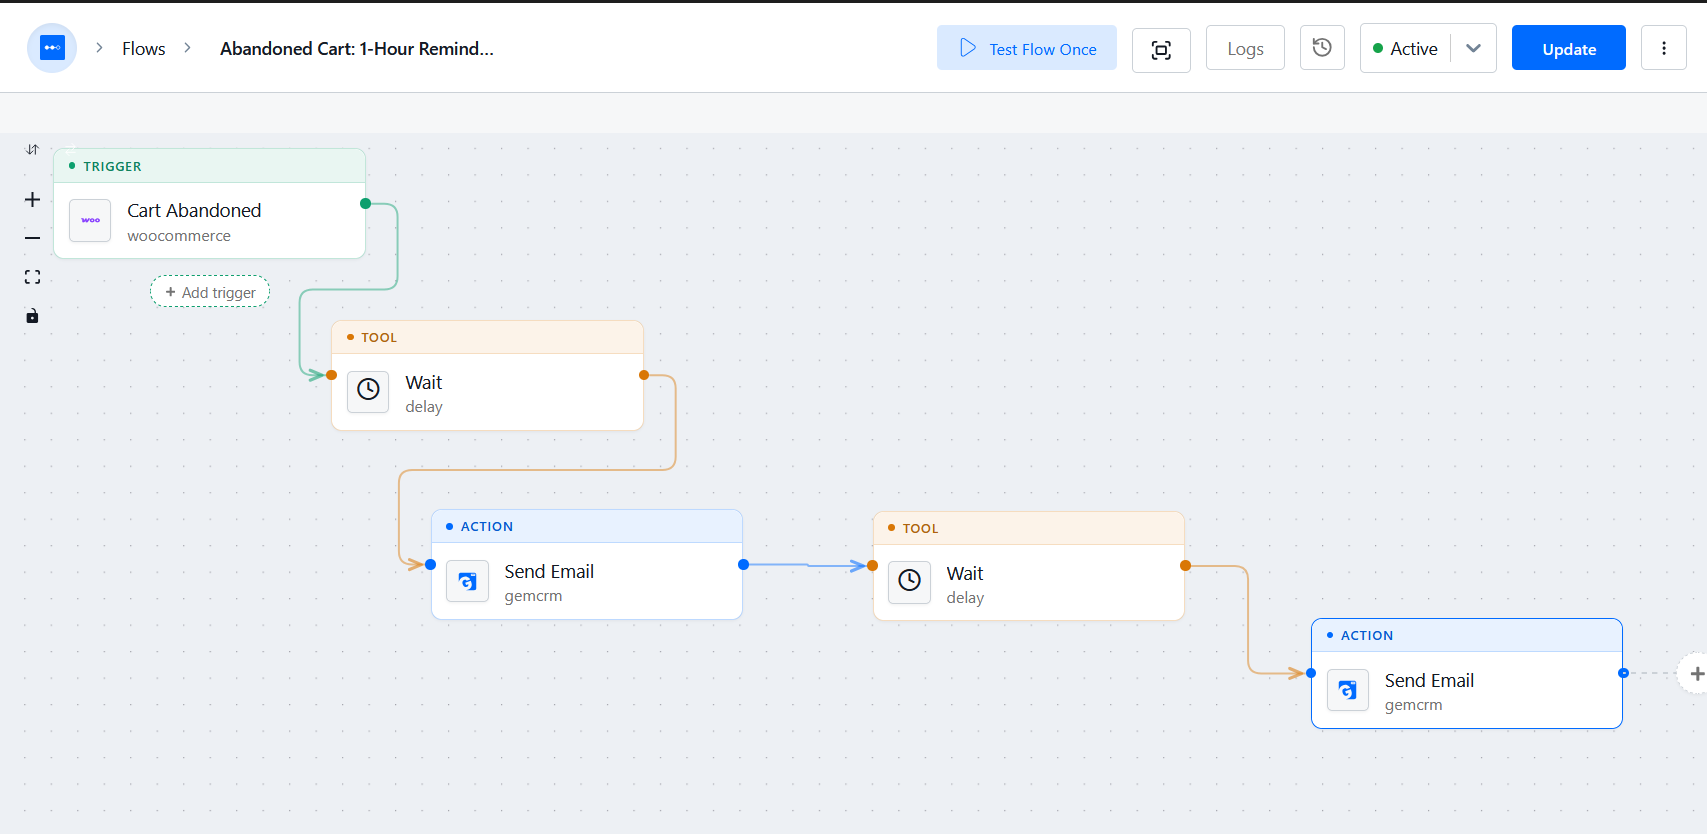Image resolution: width=1707 pixels, height=834 pixels.
Task: Open the three-dot more options menu
Action: tap(1664, 48)
